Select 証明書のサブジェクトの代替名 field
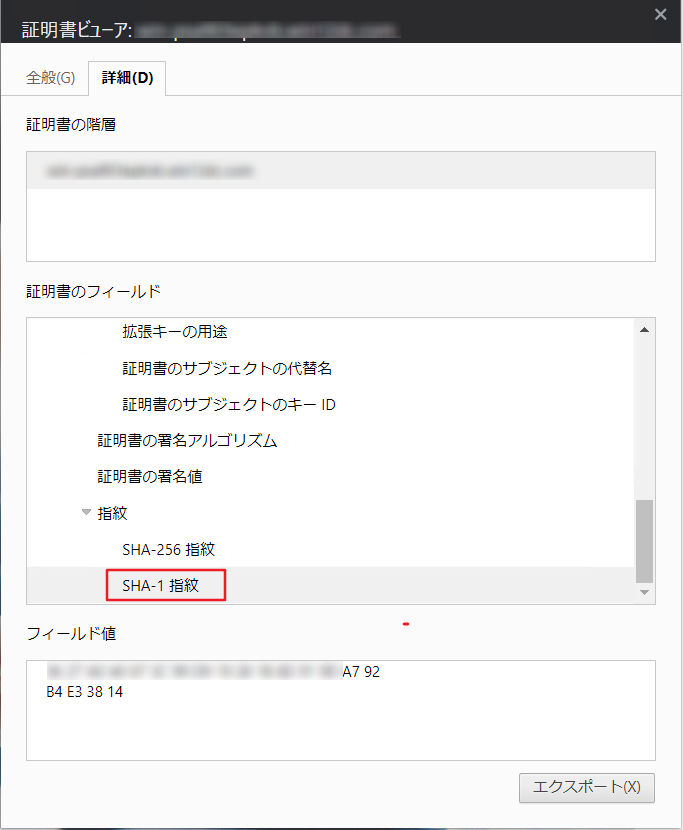 (x=227, y=368)
